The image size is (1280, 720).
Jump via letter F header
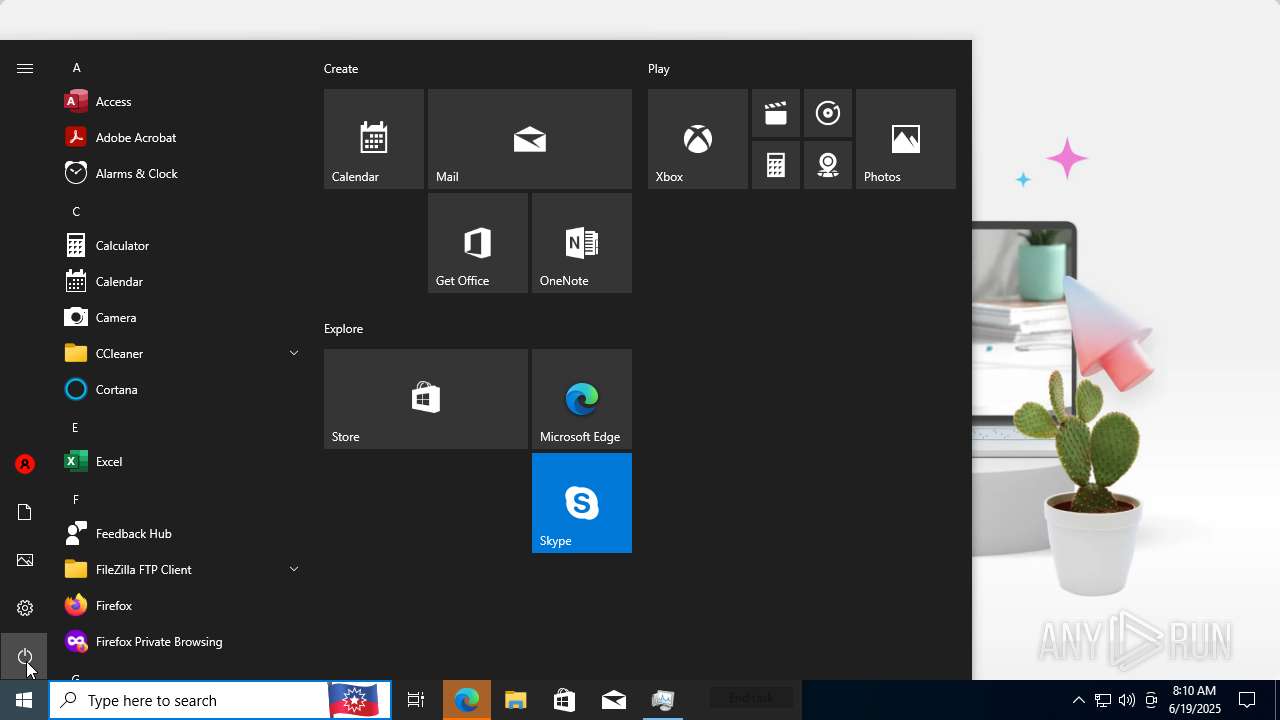[76, 499]
